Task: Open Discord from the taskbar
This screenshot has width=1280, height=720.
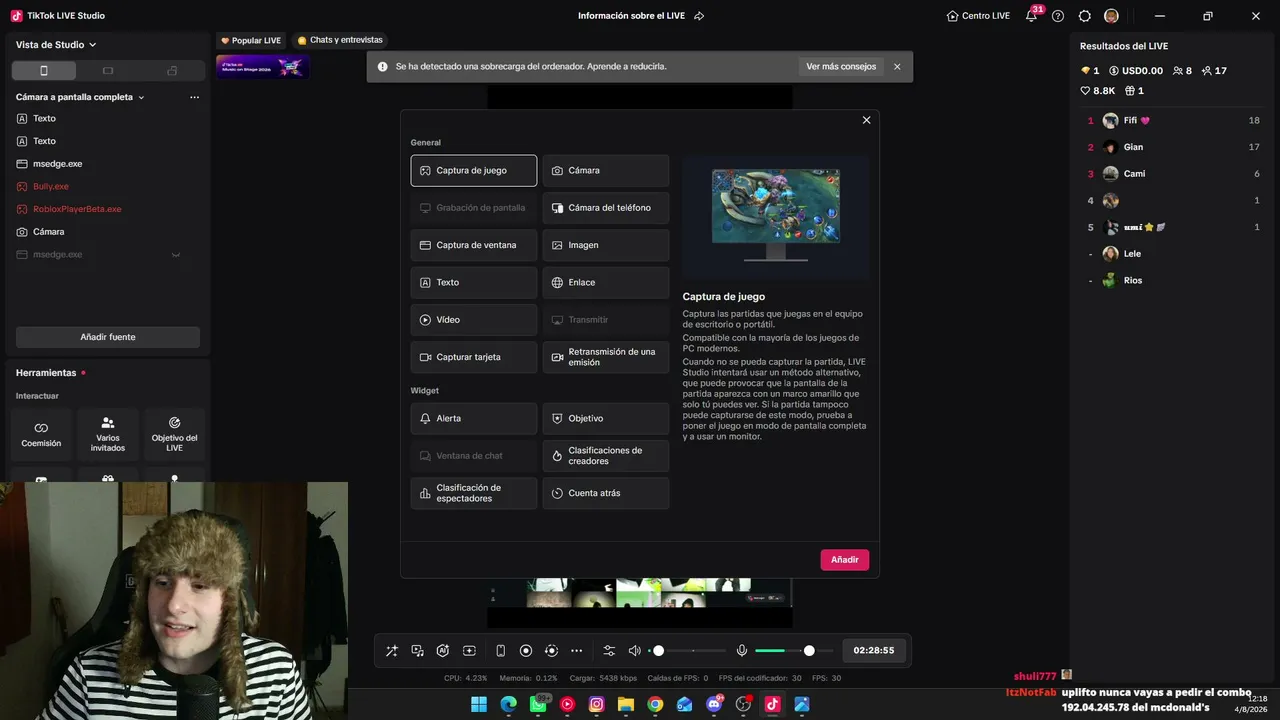Action: point(714,704)
